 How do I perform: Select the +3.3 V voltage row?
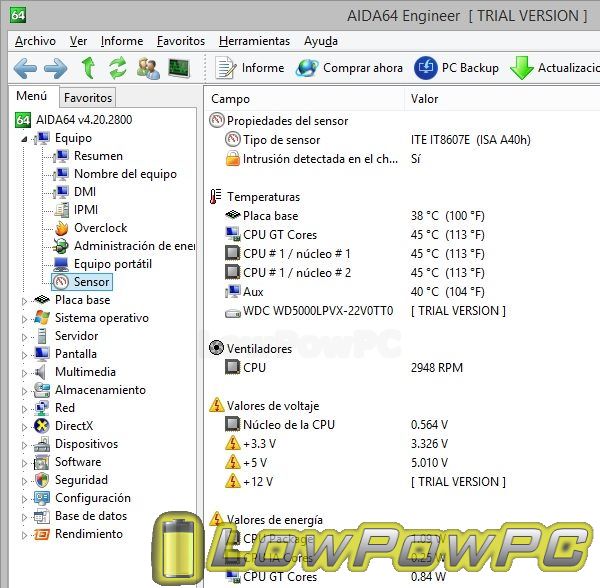(x=403, y=444)
